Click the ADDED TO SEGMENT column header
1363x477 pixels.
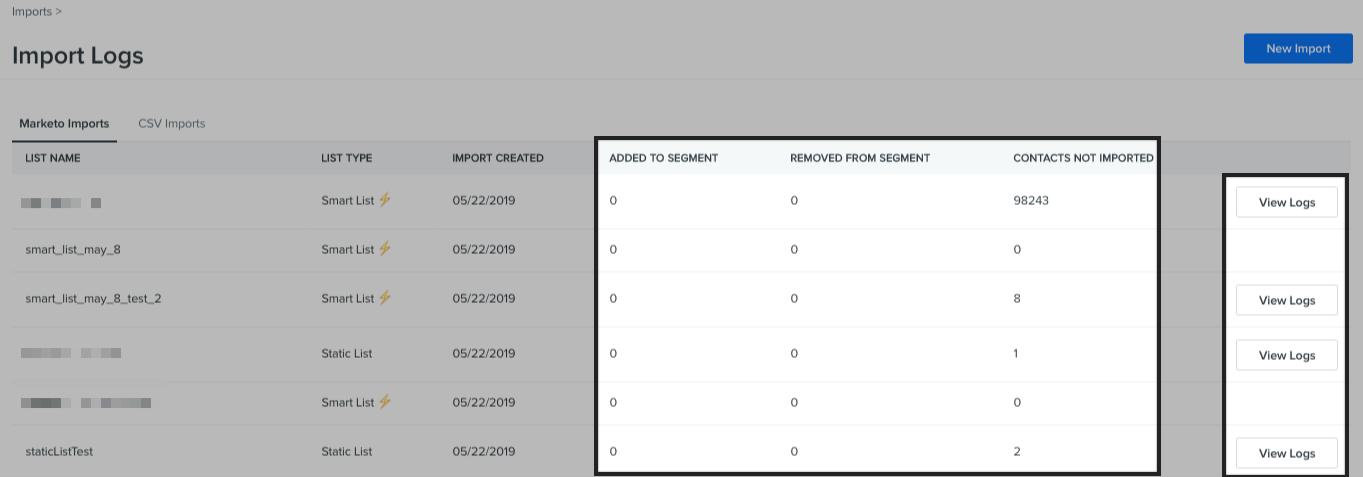point(664,158)
